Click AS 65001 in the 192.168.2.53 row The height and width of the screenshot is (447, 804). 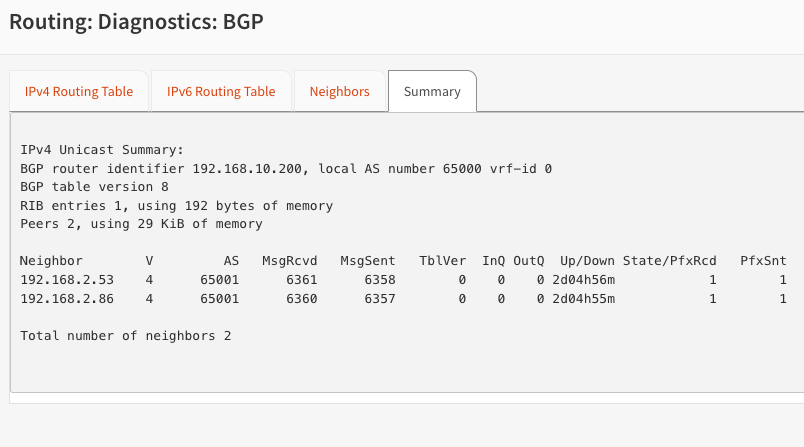[219, 280]
